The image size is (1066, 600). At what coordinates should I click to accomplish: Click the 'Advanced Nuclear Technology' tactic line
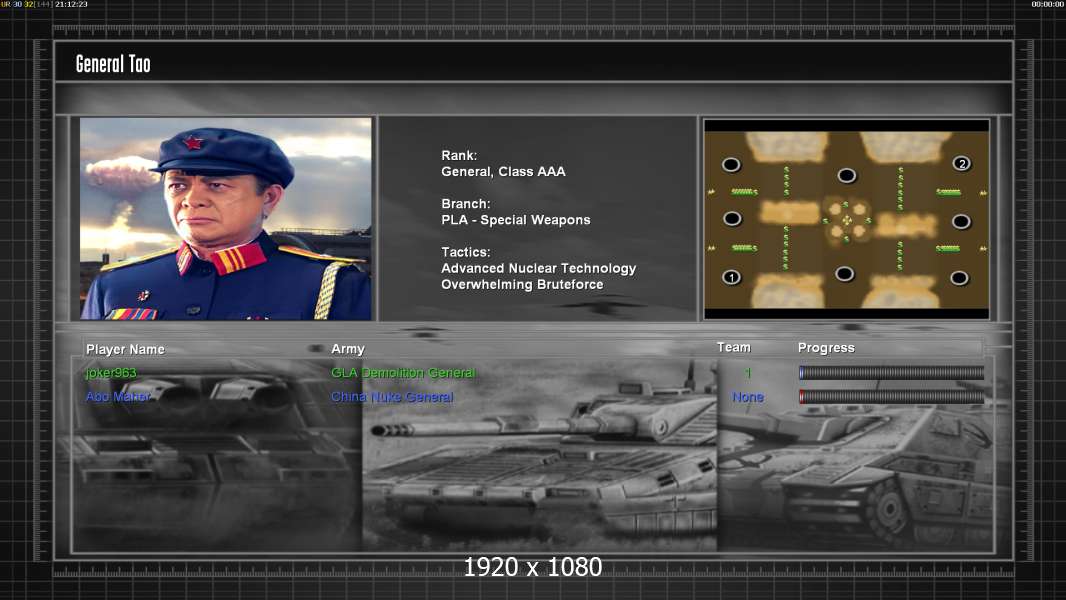538,268
